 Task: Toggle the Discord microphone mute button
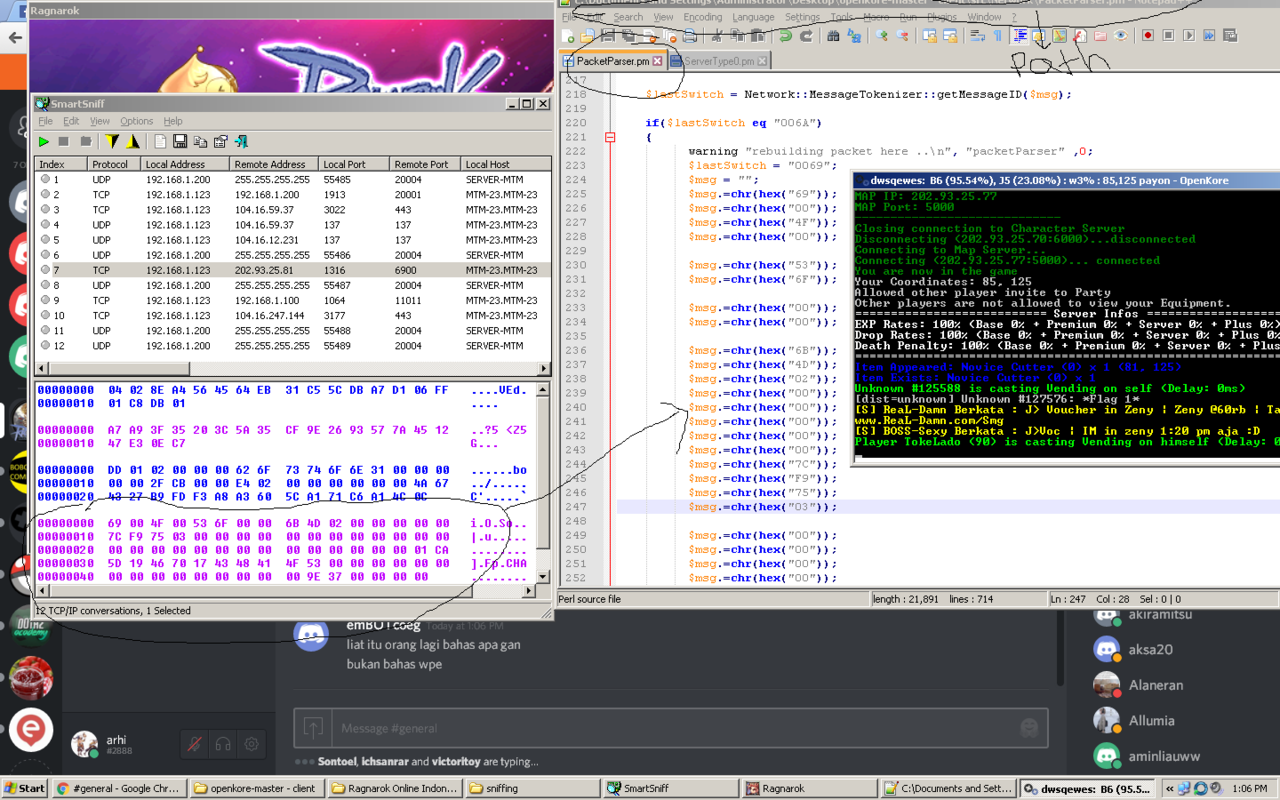tap(195, 744)
